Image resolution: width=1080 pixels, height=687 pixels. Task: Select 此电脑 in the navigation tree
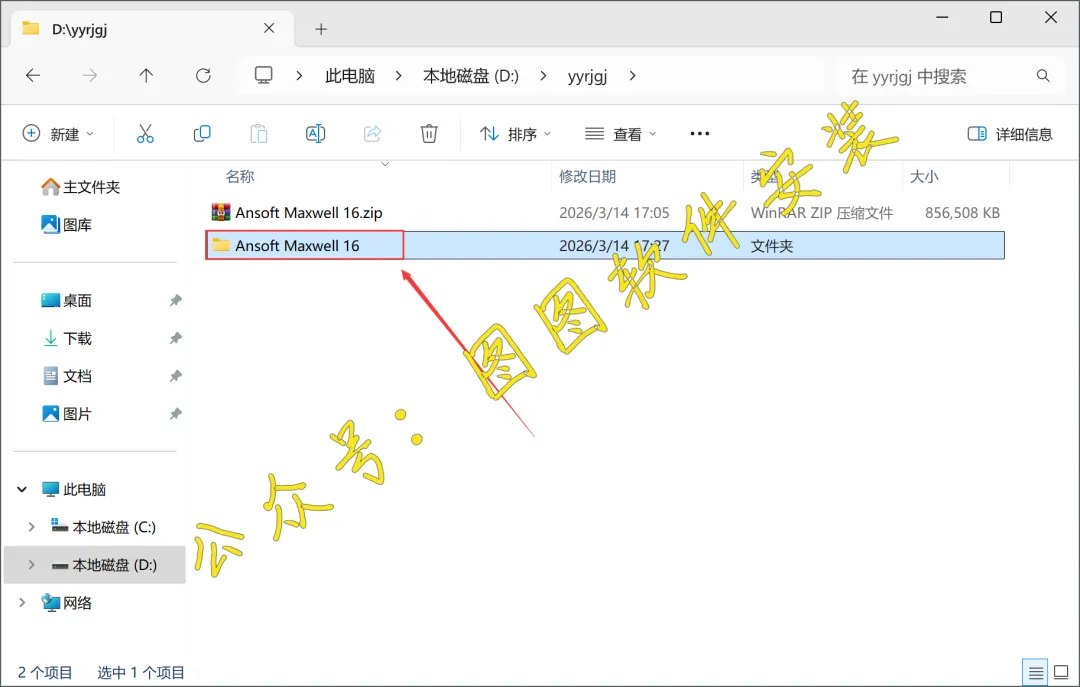[x=74, y=489]
